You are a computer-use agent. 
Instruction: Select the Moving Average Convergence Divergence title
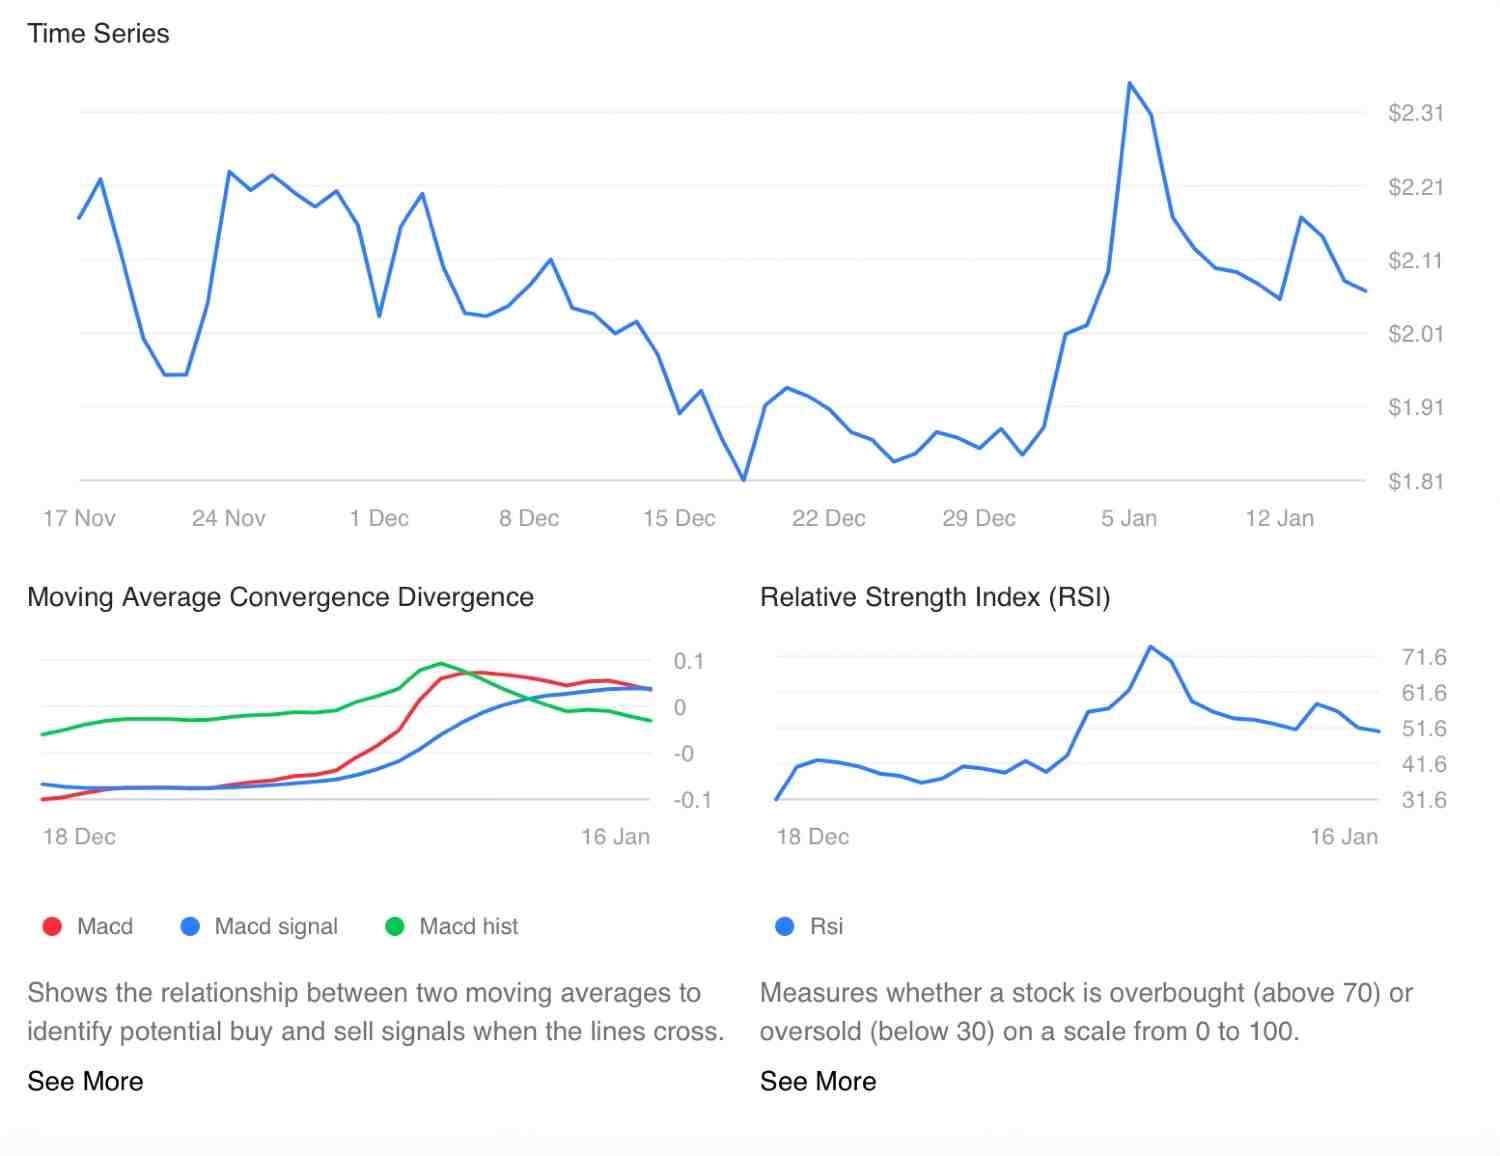[x=280, y=597]
